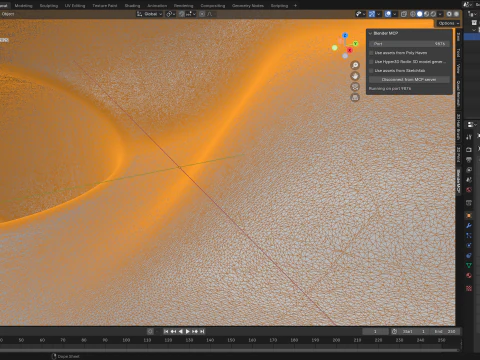
Task: Go to the Animation workspace tab
Action: pyautogui.click(x=157, y=6)
